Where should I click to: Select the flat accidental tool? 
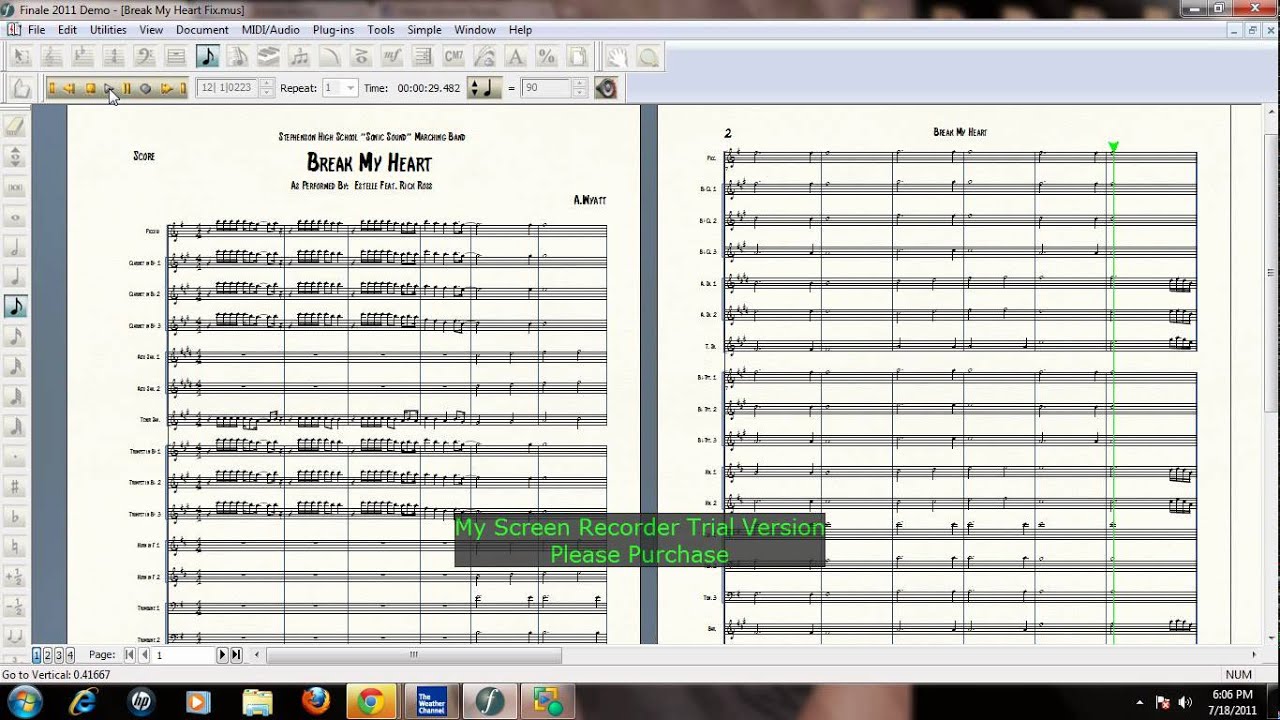click(x=15, y=517)
